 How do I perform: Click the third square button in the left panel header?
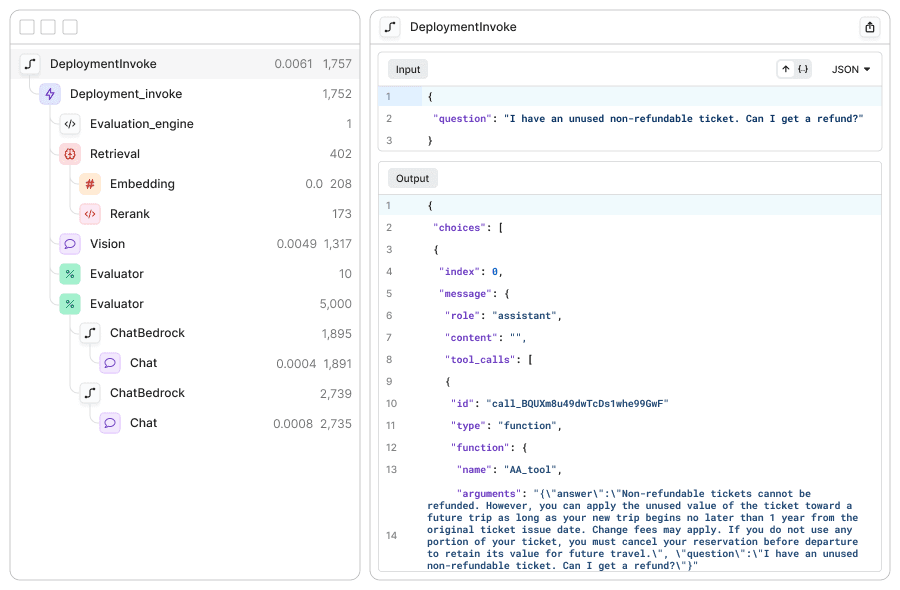point(70,27)
